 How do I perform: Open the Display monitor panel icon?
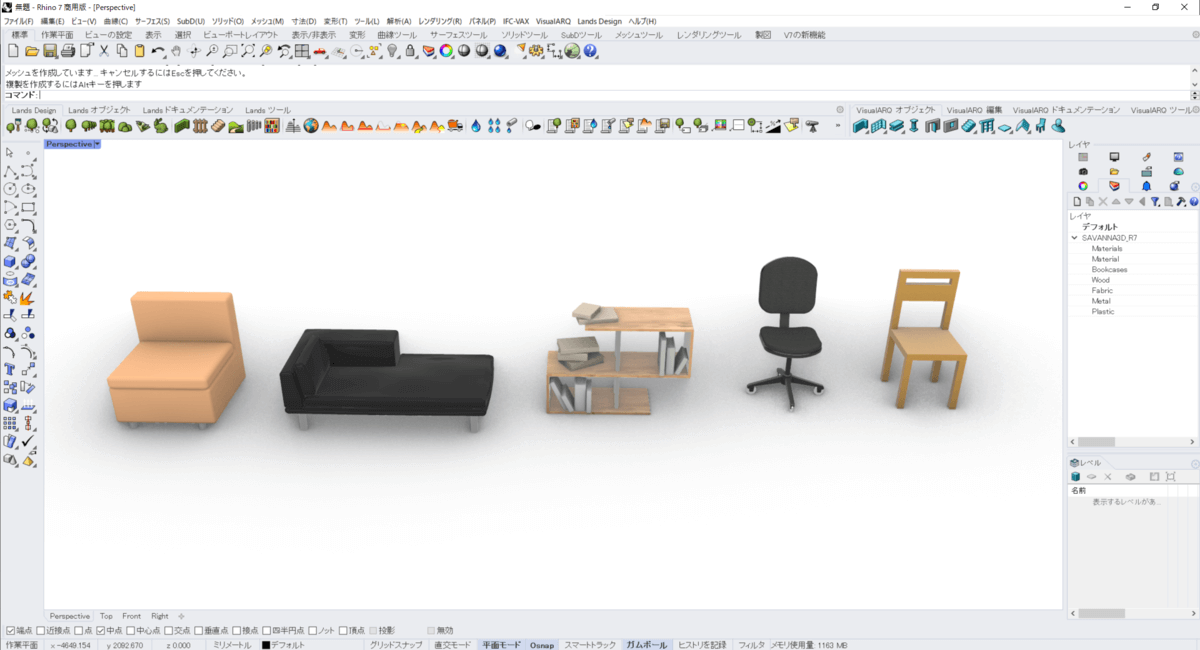coord(1114,156)
